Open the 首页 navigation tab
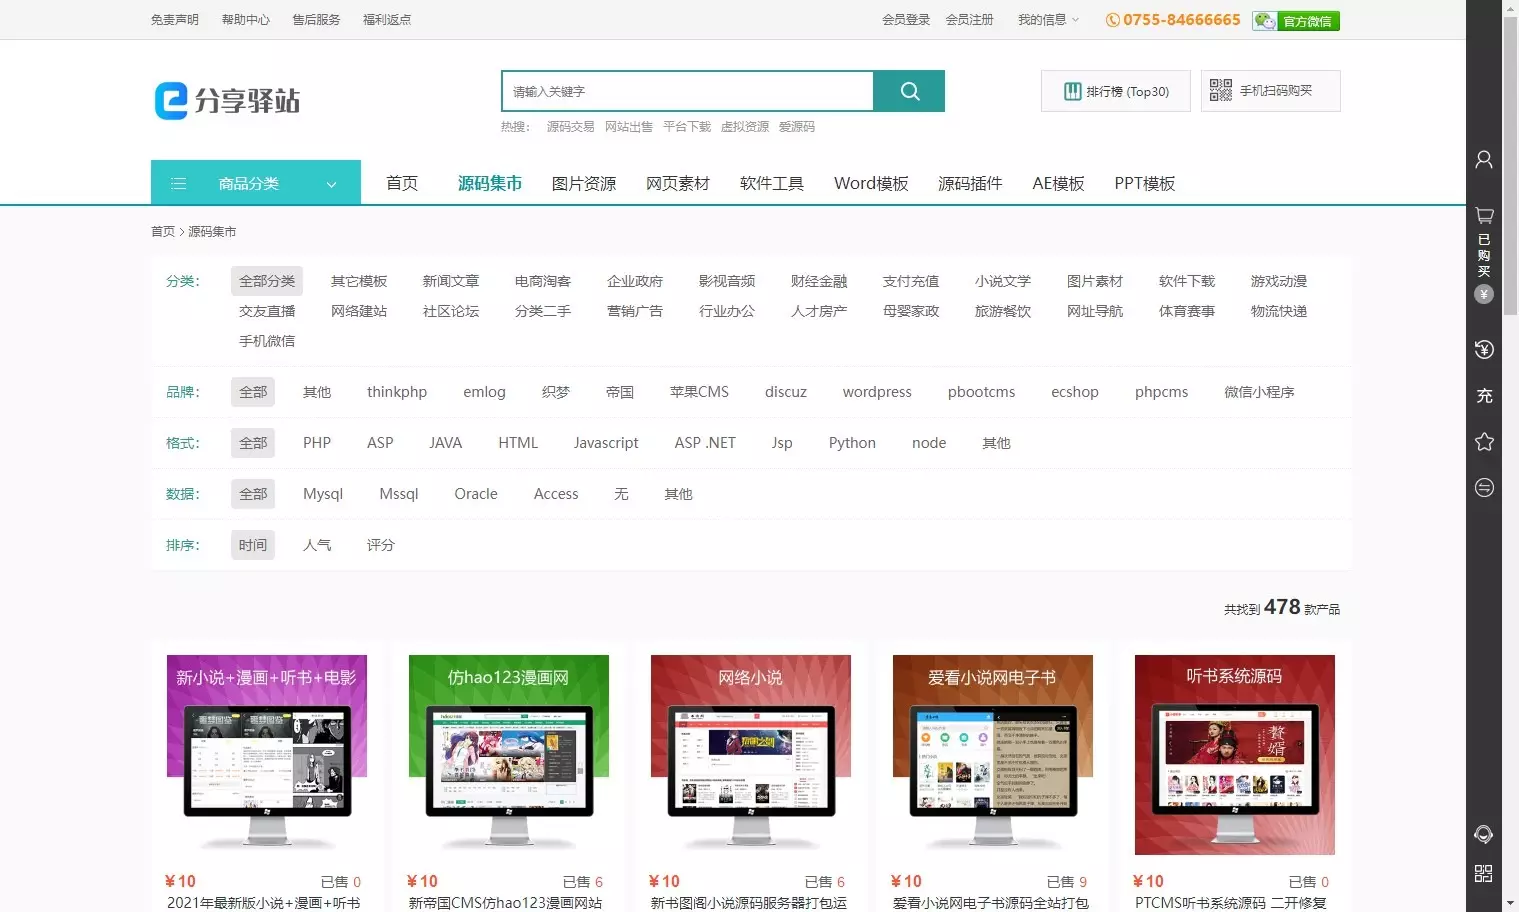Screen dimensions: 1519x912 tap(402, 183)
